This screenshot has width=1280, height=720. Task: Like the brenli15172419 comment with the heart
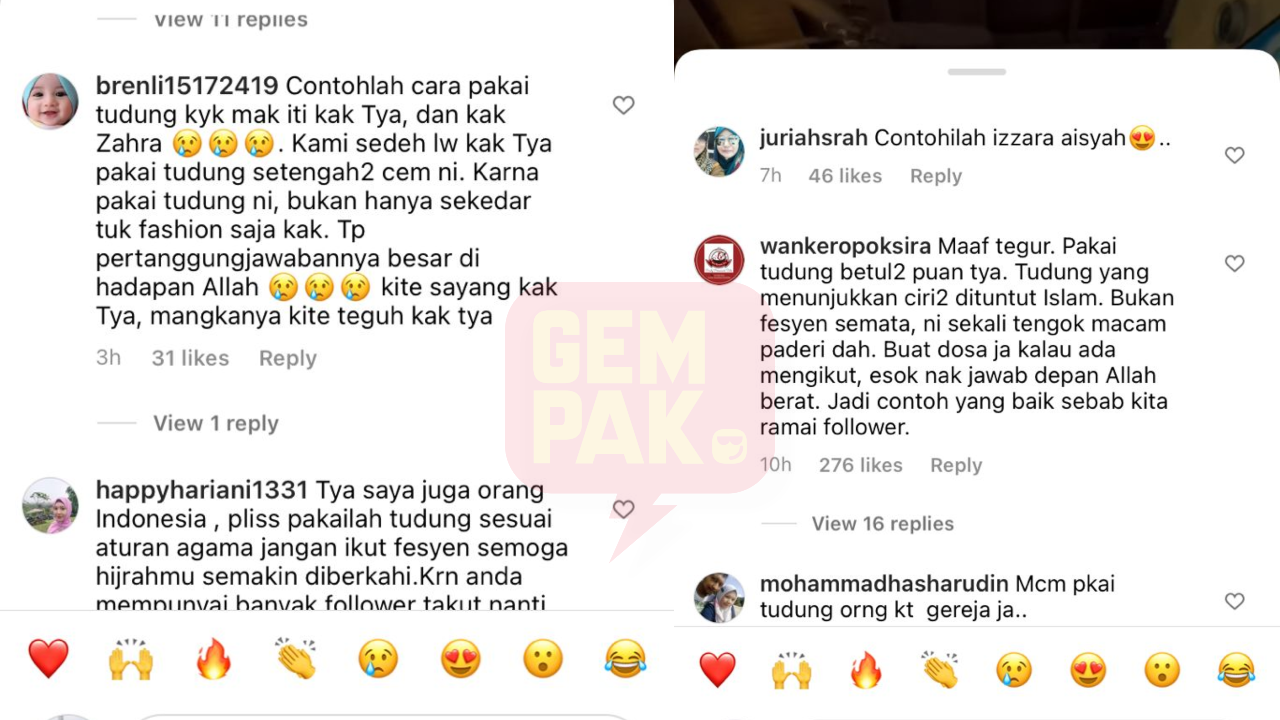(x=623, y=105)
